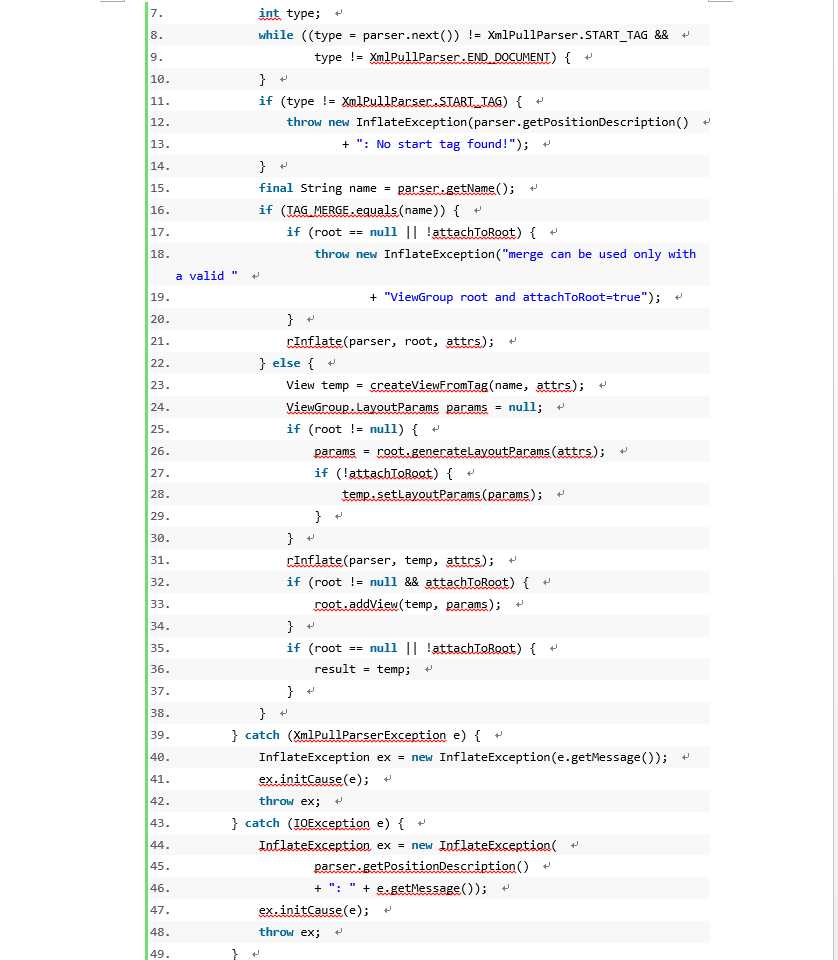
Task: Click 'if (!attachToRoot)' on line 27
Action: [x=376, y=473]
